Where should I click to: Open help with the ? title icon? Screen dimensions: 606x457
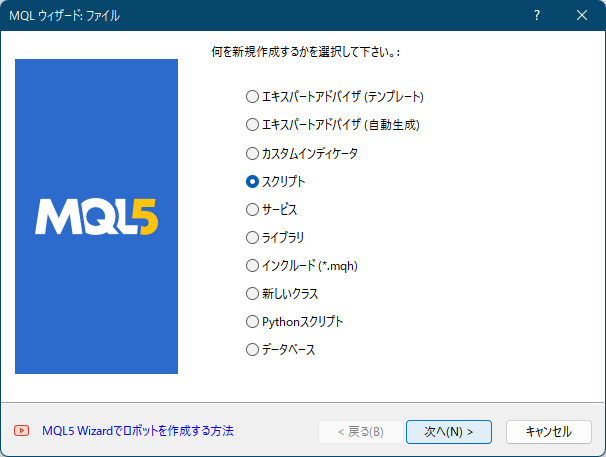click(x=537, y=15)
